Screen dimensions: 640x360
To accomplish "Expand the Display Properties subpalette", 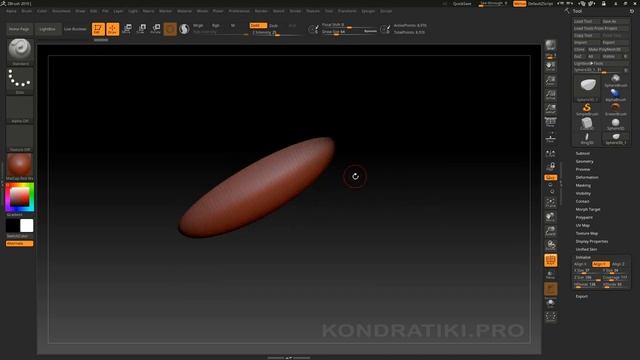I will tap(592, 241).
